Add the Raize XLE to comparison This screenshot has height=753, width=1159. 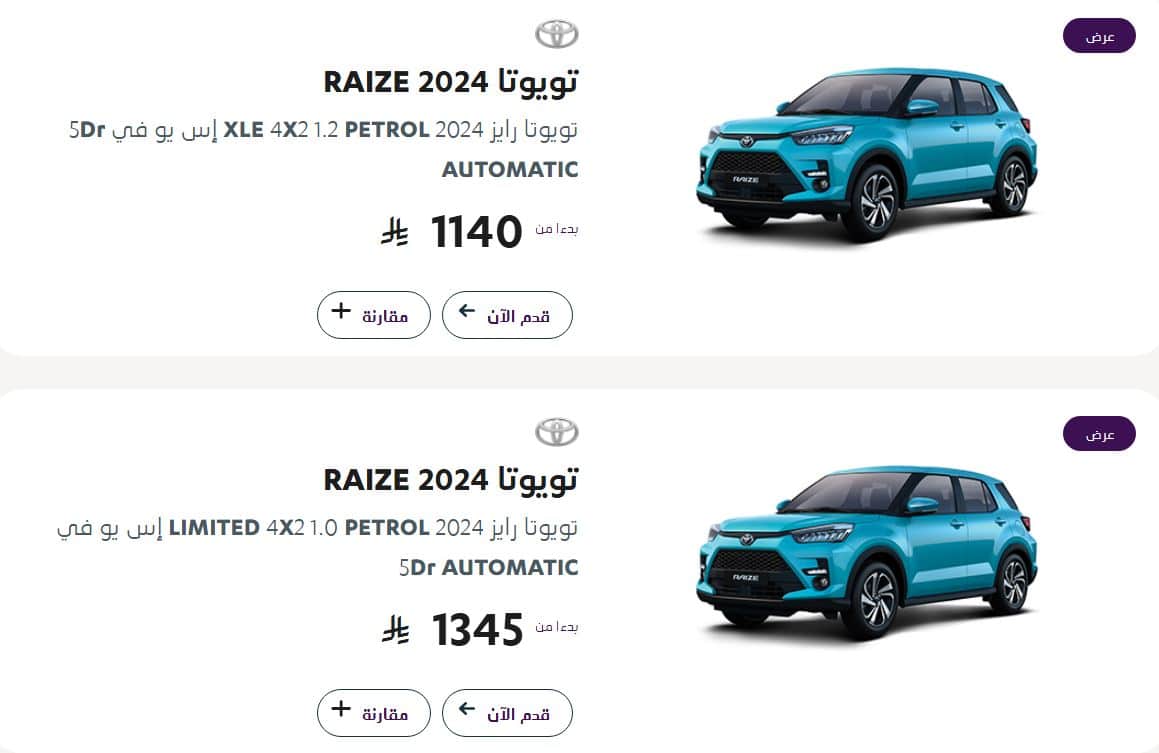[373, 315]
